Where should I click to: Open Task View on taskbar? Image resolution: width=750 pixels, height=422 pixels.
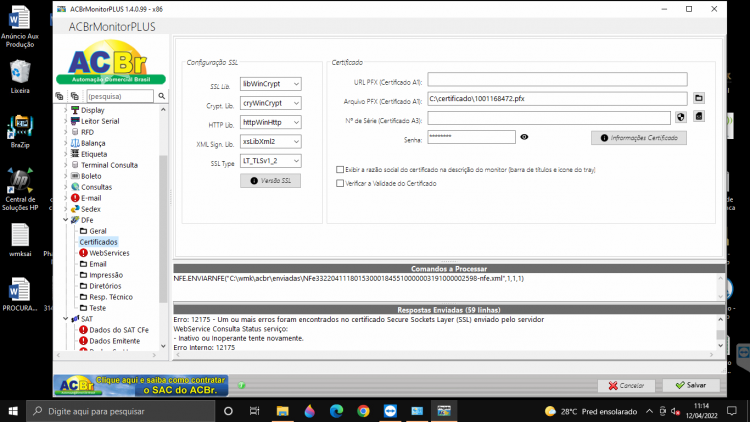click(254, 411)
